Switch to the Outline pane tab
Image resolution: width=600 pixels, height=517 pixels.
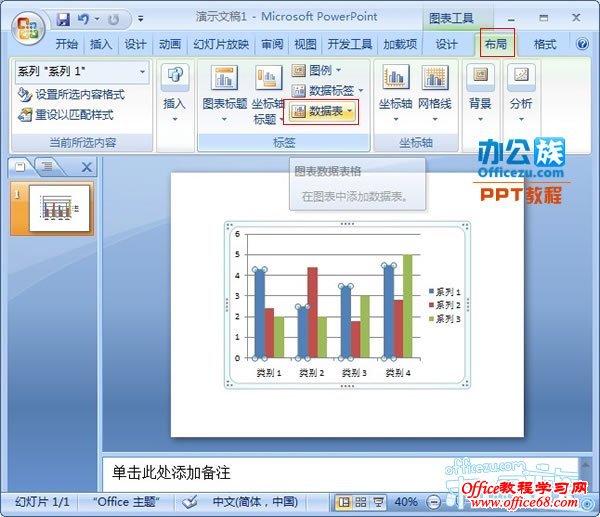[47, 166]
